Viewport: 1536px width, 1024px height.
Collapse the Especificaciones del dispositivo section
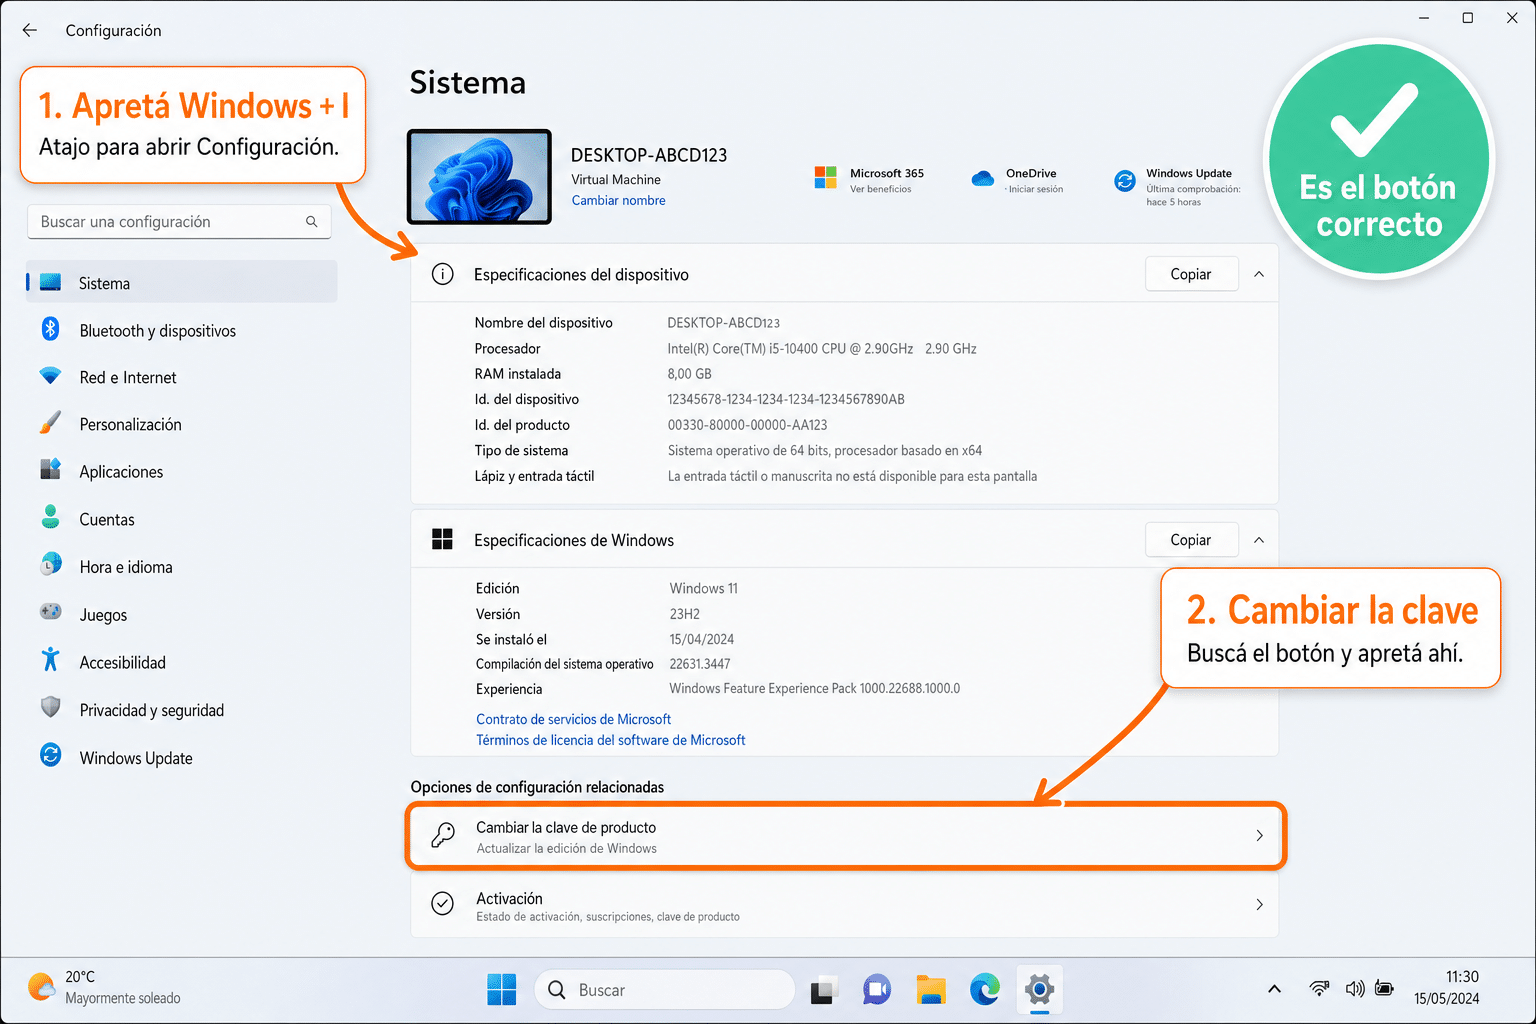[x=1259, y=274]
